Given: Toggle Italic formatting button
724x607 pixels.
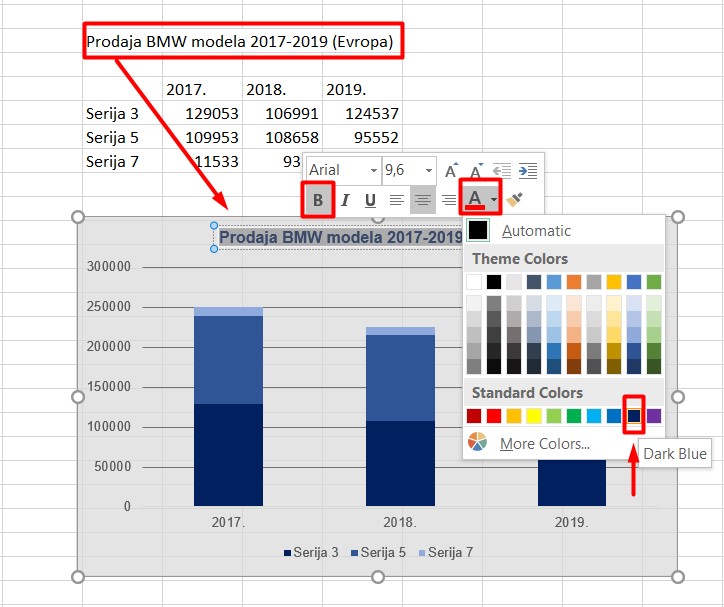Looking at the screenshot, I should pos(344,200).
